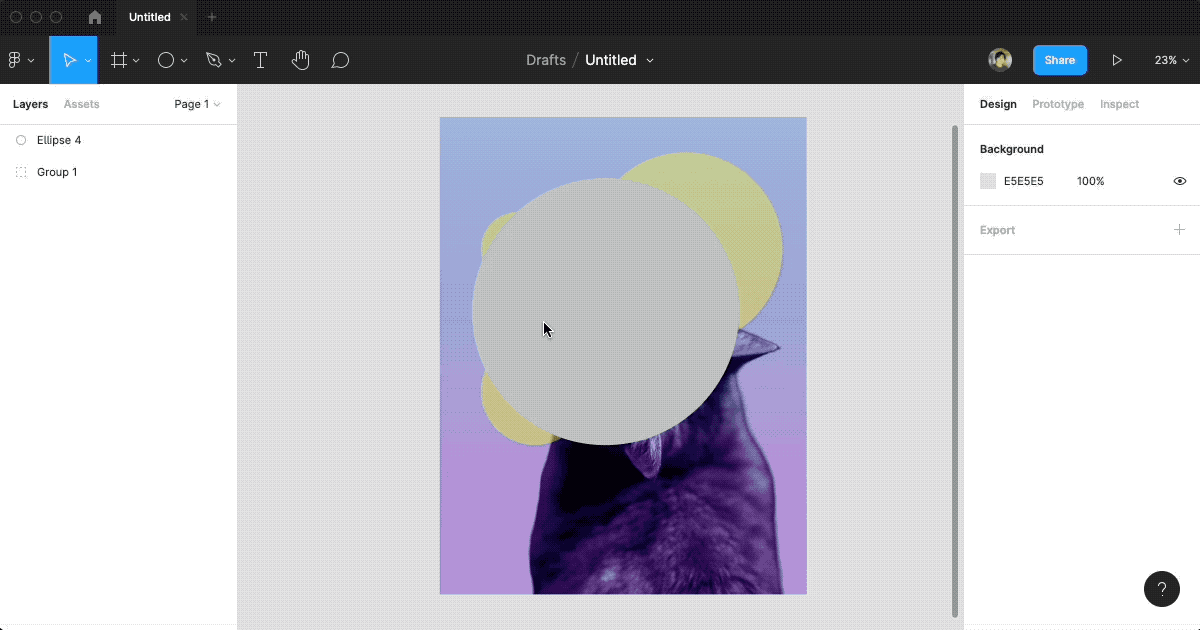1200x630 pixels.
Task: Select the Frame tool
Action: (119, 59)
